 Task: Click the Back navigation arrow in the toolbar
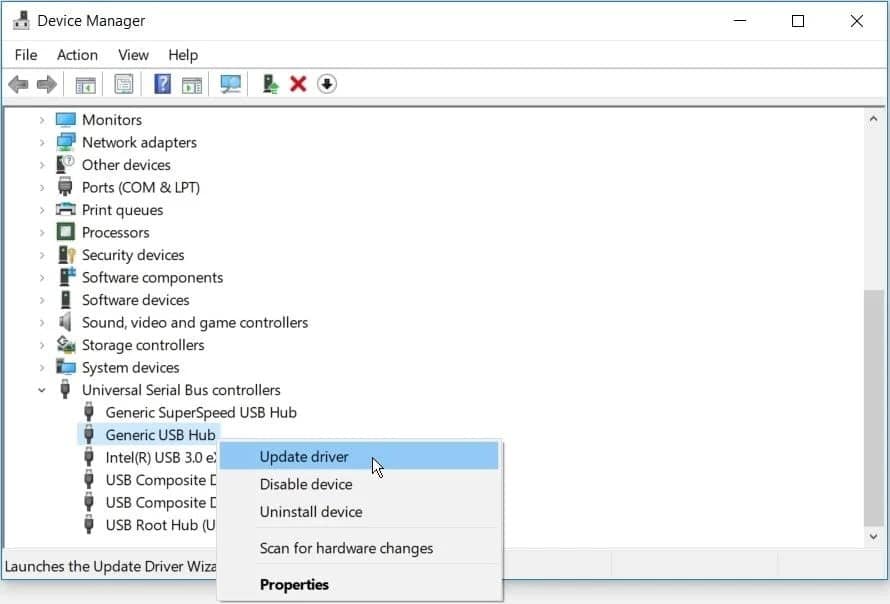click(x=17, y=84)
